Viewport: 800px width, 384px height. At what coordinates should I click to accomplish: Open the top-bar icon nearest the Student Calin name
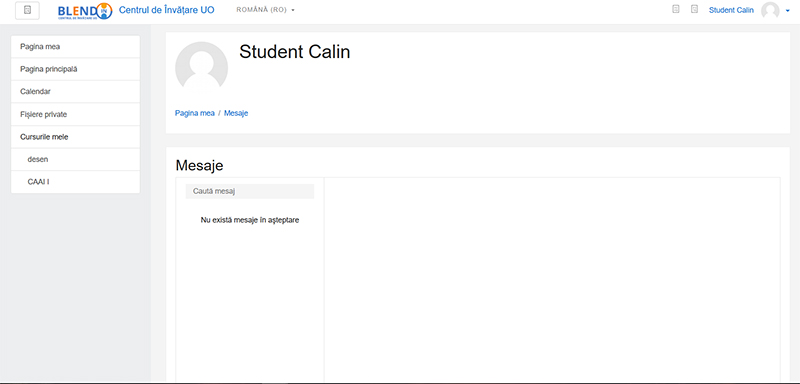[694, 9]
